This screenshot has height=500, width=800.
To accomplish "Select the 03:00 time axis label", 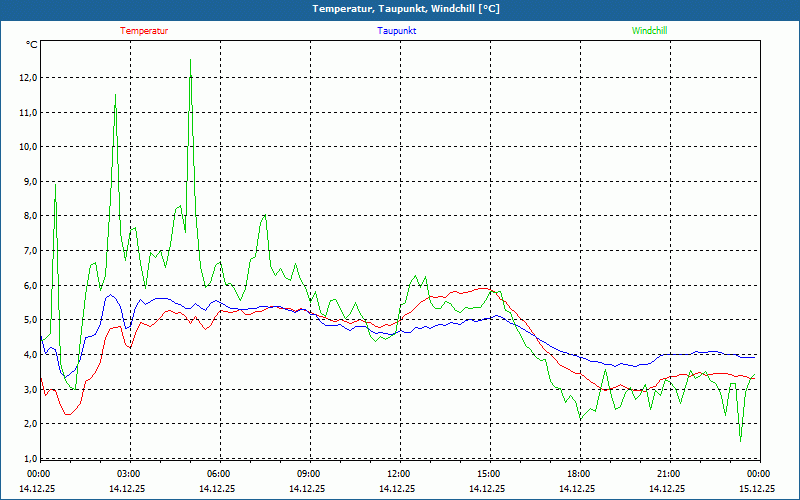I will click(128, 474).
